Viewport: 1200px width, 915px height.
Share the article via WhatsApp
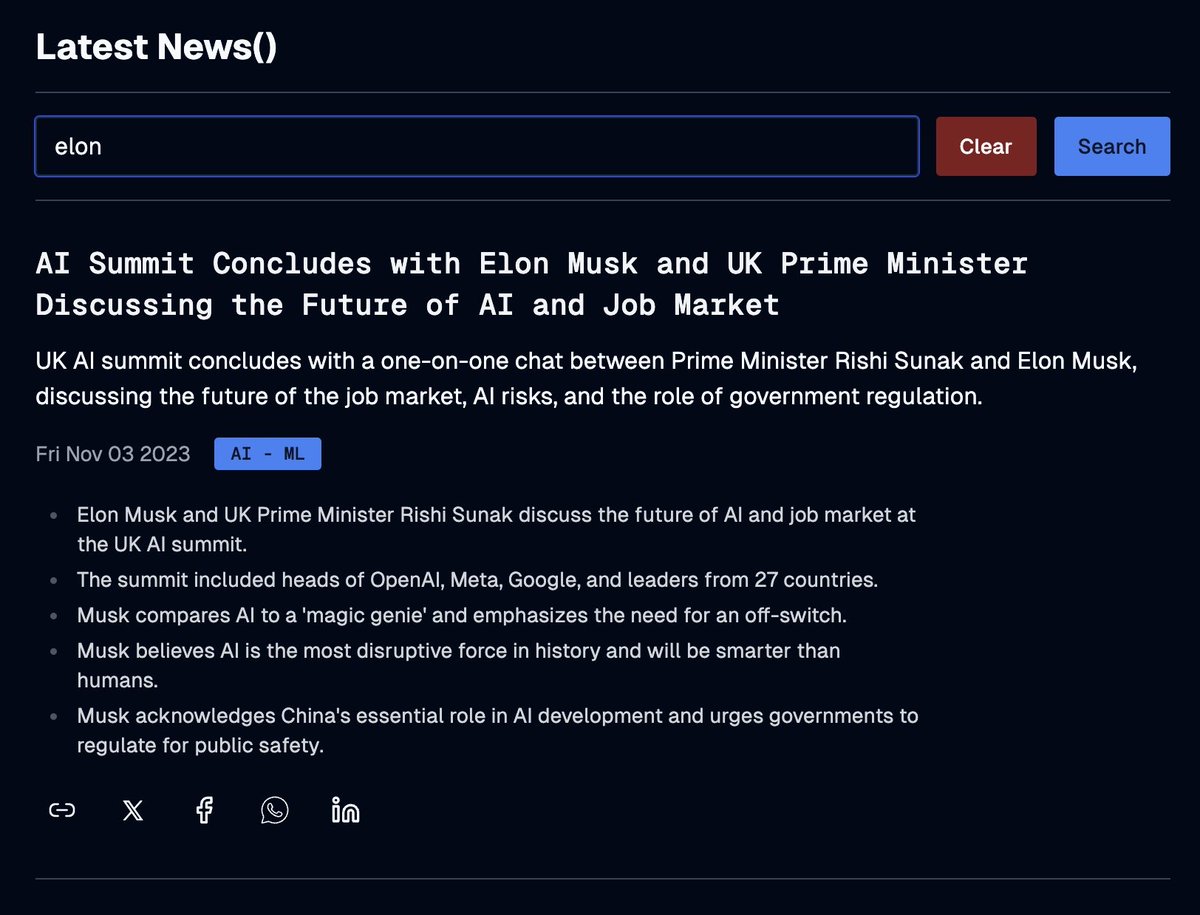(274, 810)
